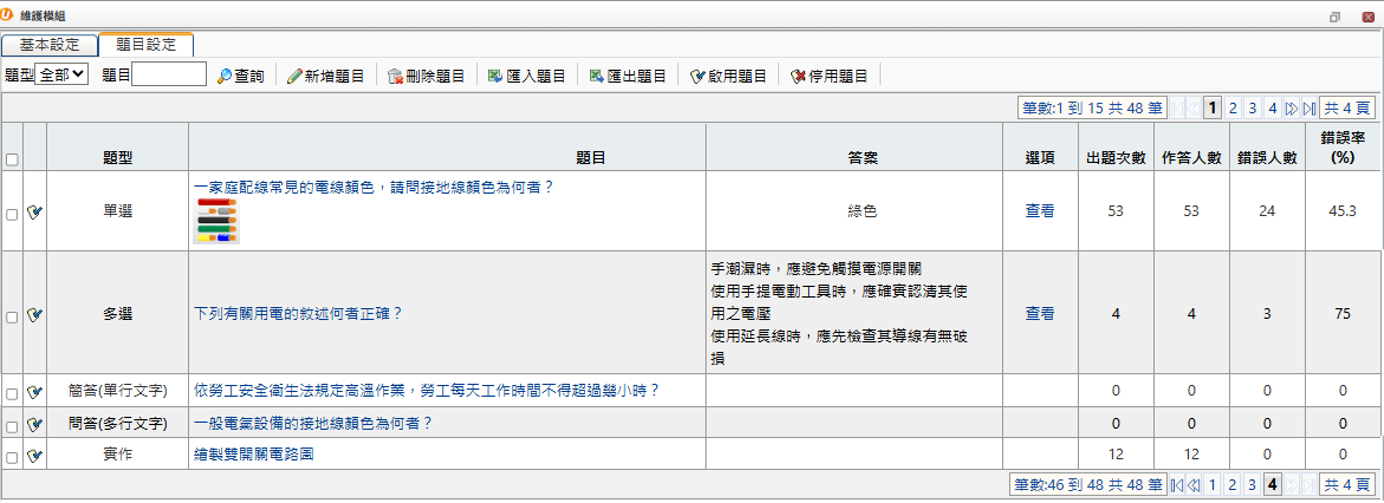Click 停用題目 disable toolbar button
The image size is (1384, 503).
828,76
